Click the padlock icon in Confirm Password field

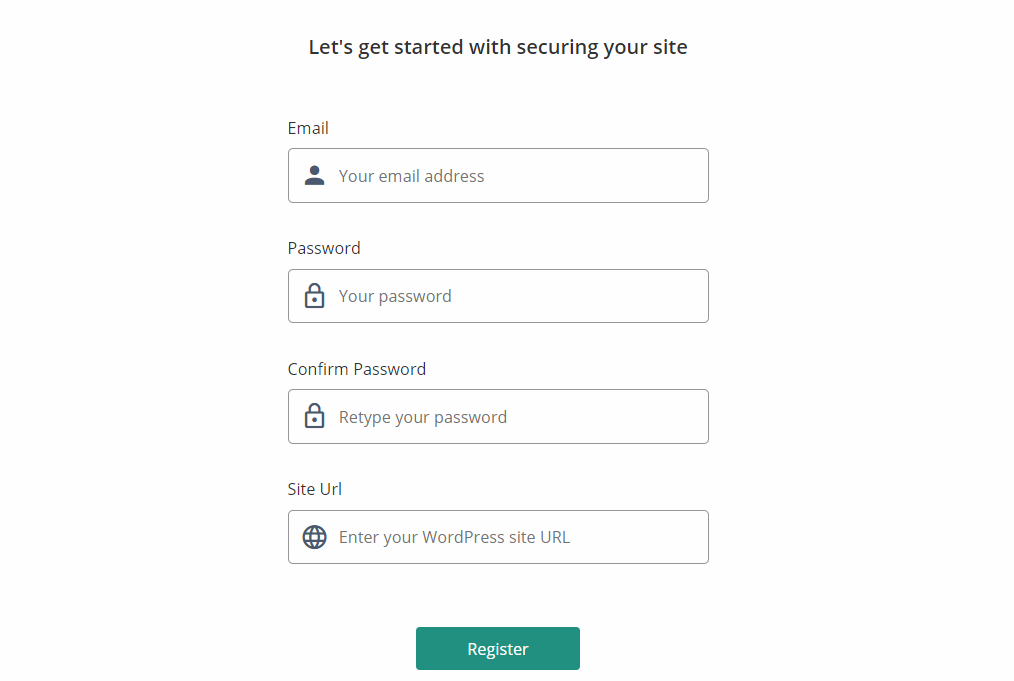(315, 417)
